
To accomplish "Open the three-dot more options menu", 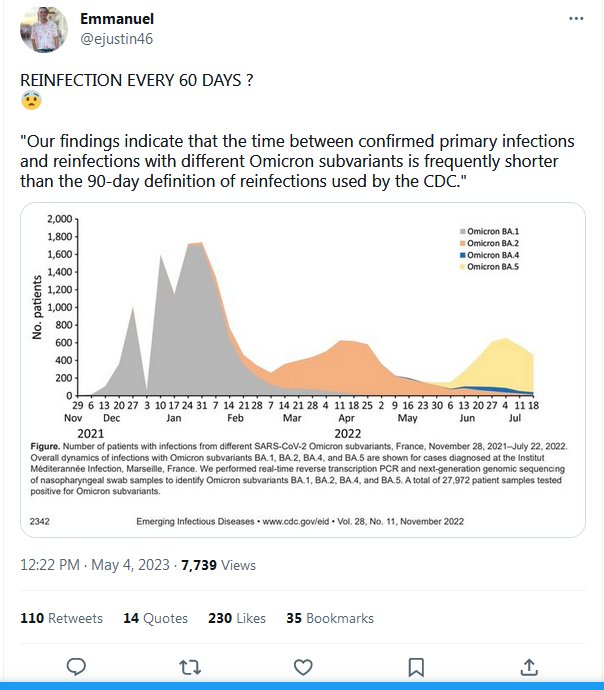I will coord(576,19).
